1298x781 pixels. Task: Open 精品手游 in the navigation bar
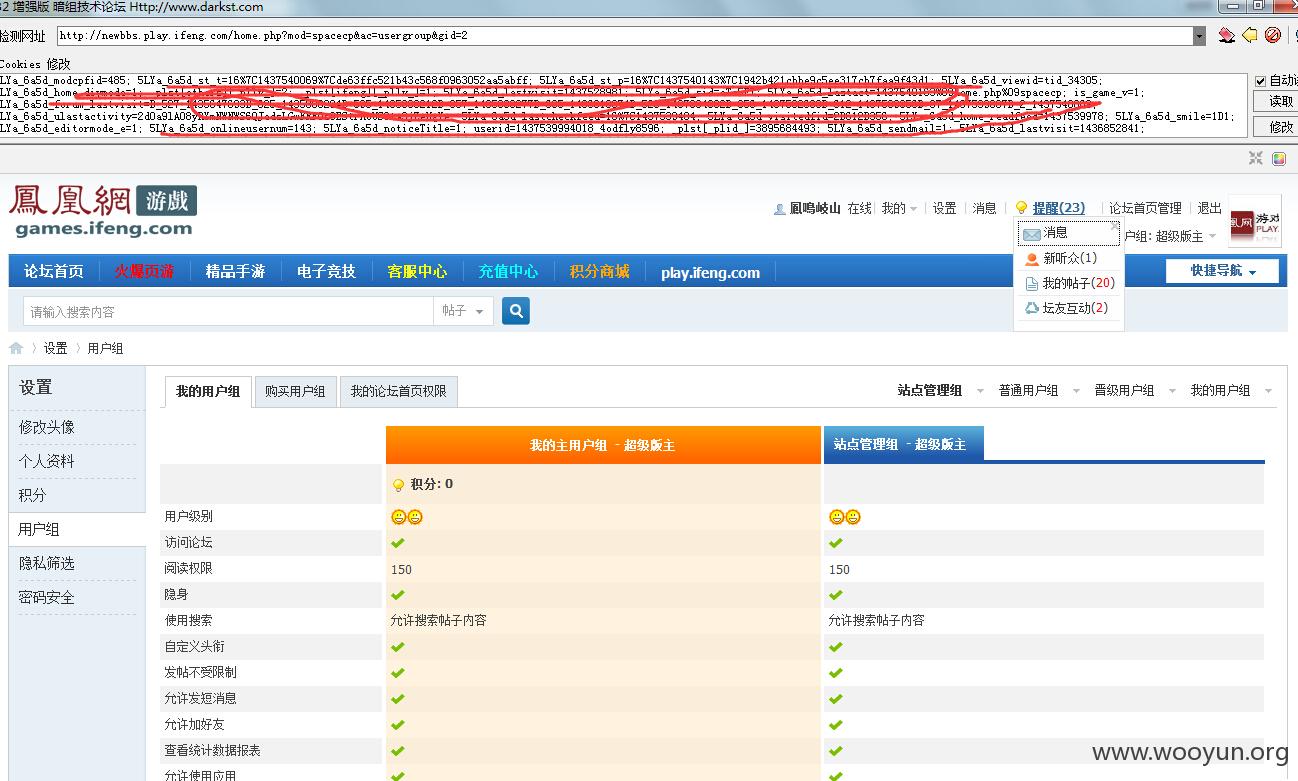[235, 271]
